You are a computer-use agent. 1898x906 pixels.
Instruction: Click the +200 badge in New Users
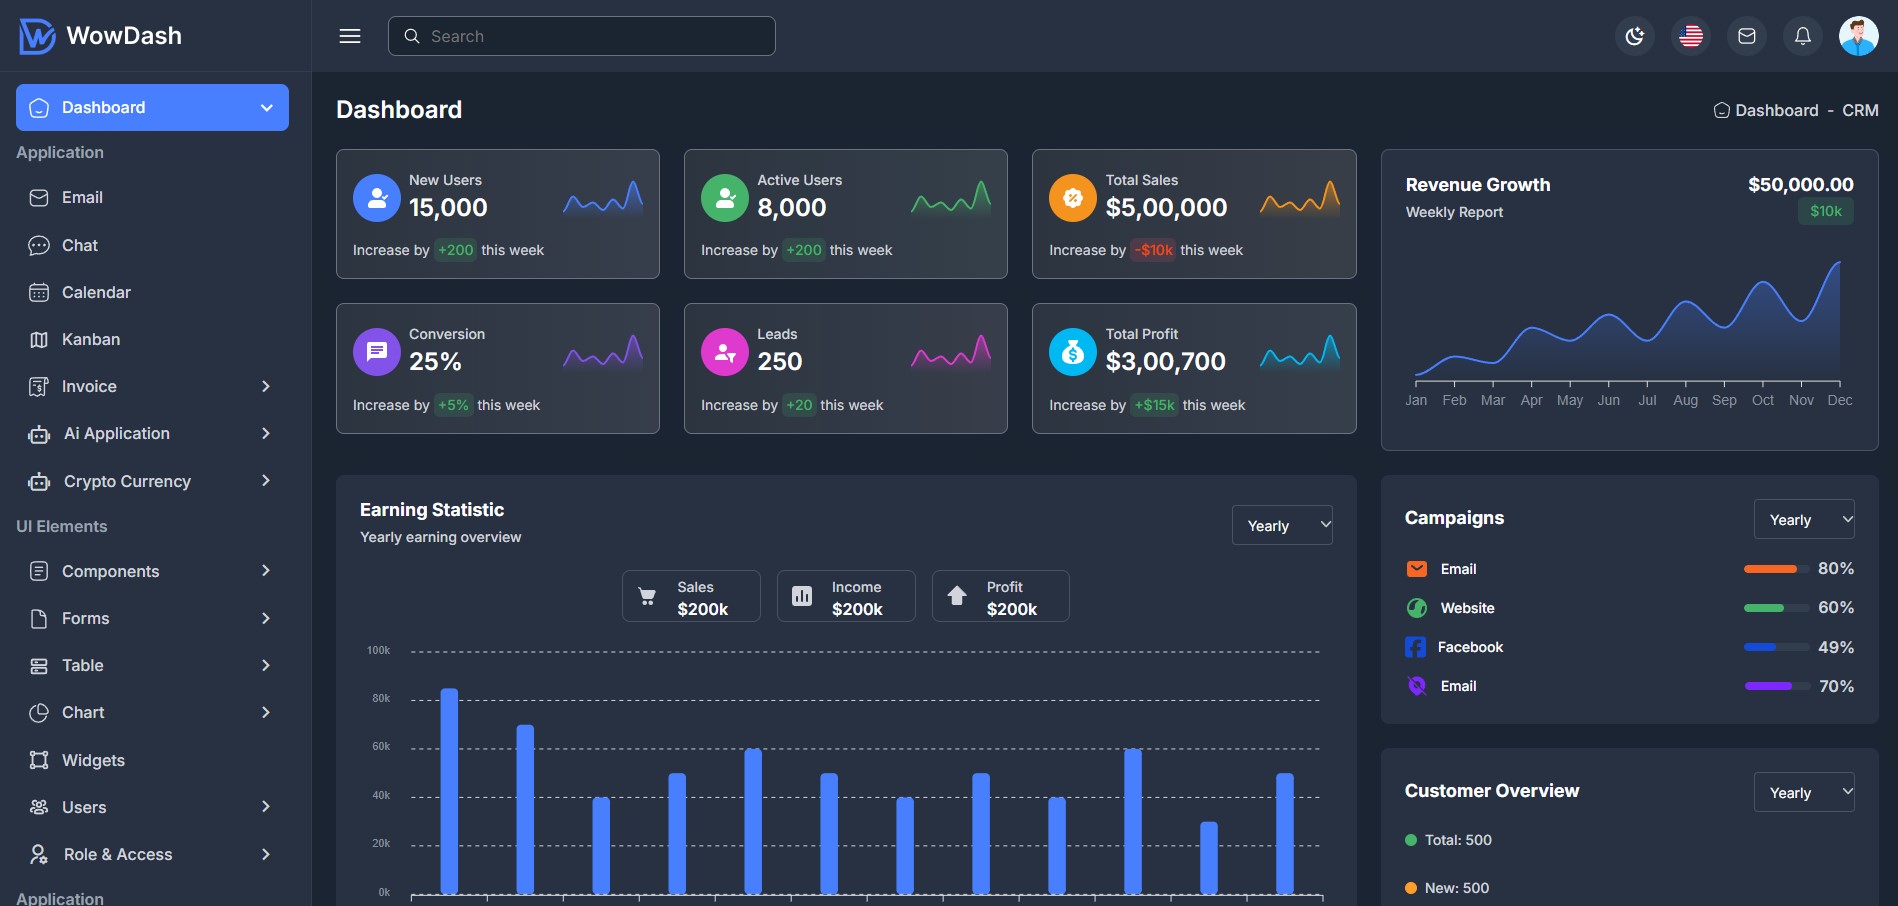455,250
